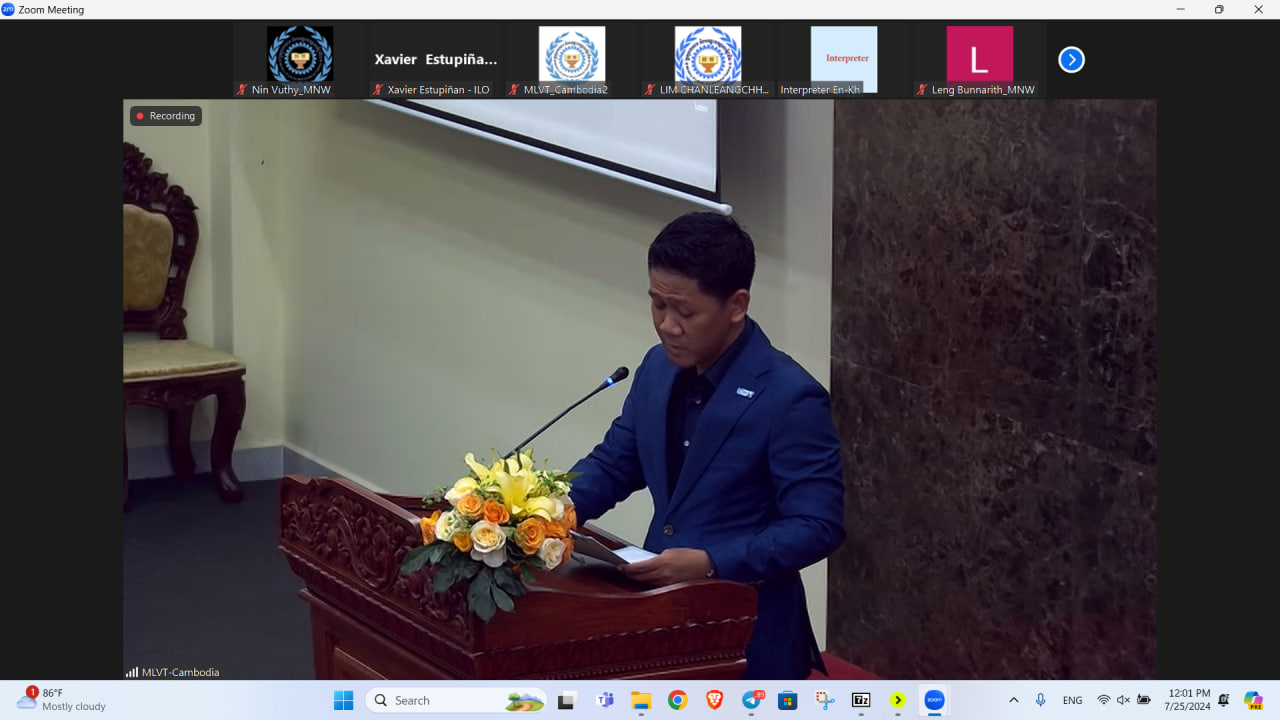Launch Google Chrome from taskbar
Viewport: 1280px width, 720px height.
[x=677, y=700]
